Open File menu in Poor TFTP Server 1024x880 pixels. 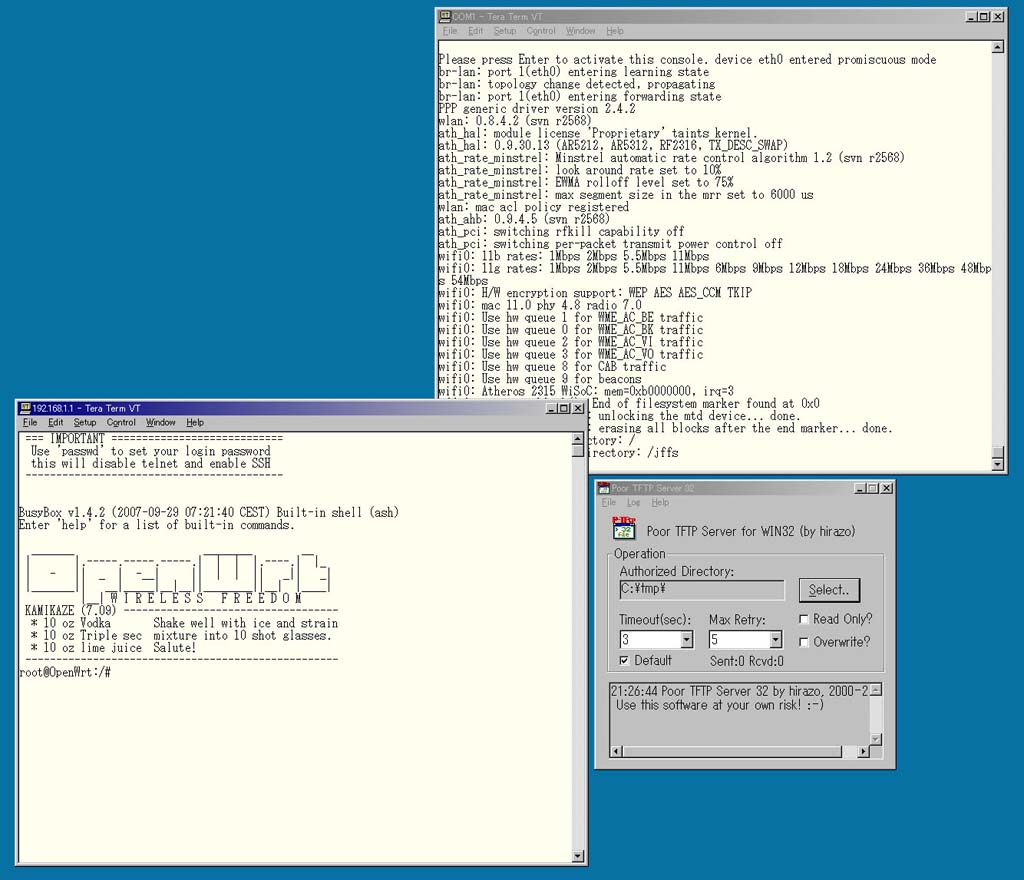(x=609, y=502)
